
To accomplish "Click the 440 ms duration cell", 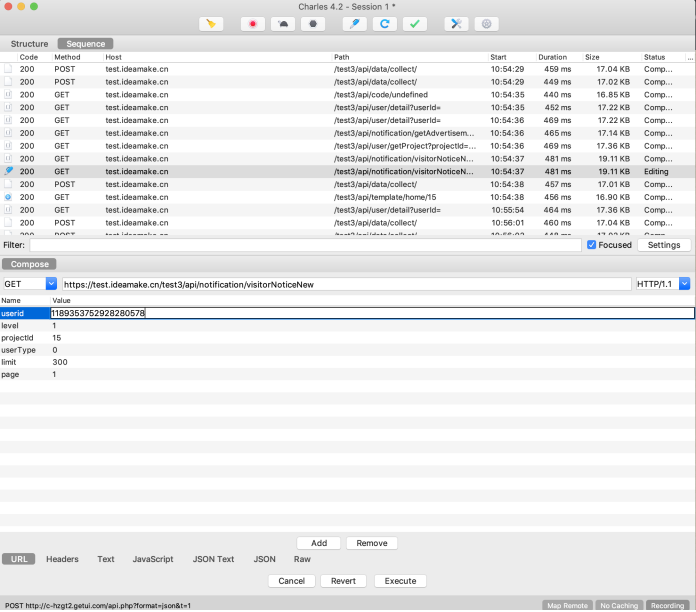I will click(x=558, y=95).
